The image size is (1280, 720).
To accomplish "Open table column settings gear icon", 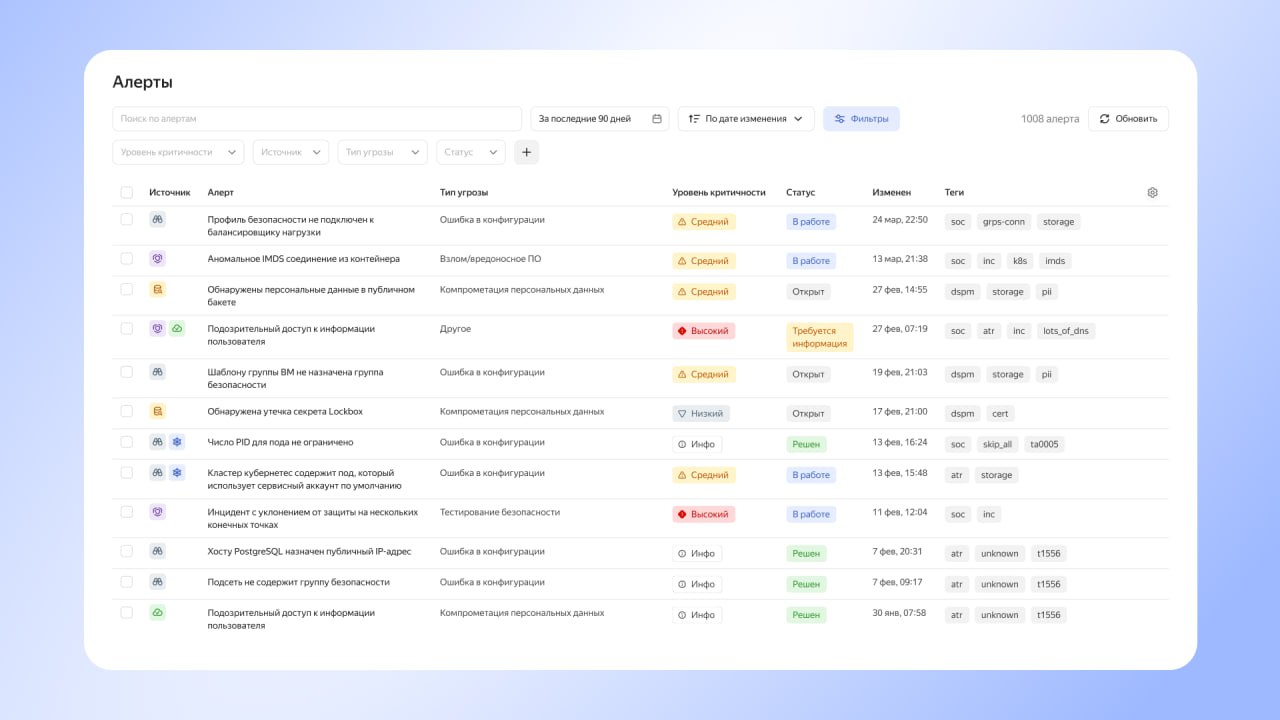I will pyautogui.click(x=1152, y=192).
